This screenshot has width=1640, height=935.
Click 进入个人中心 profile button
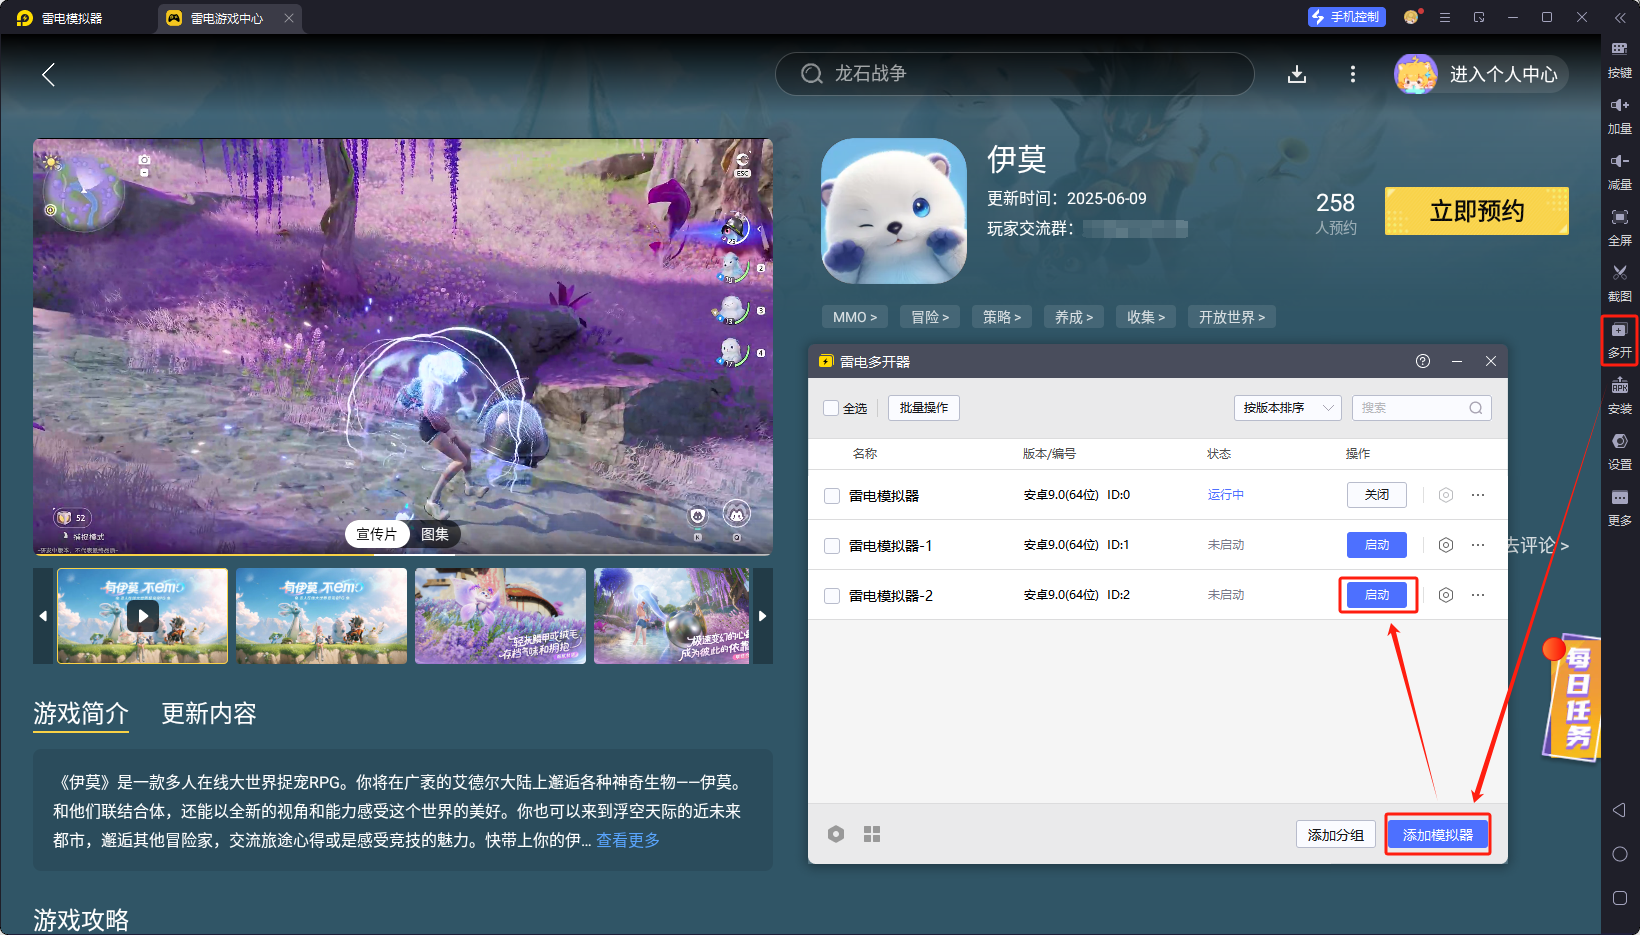(1482, 74)
